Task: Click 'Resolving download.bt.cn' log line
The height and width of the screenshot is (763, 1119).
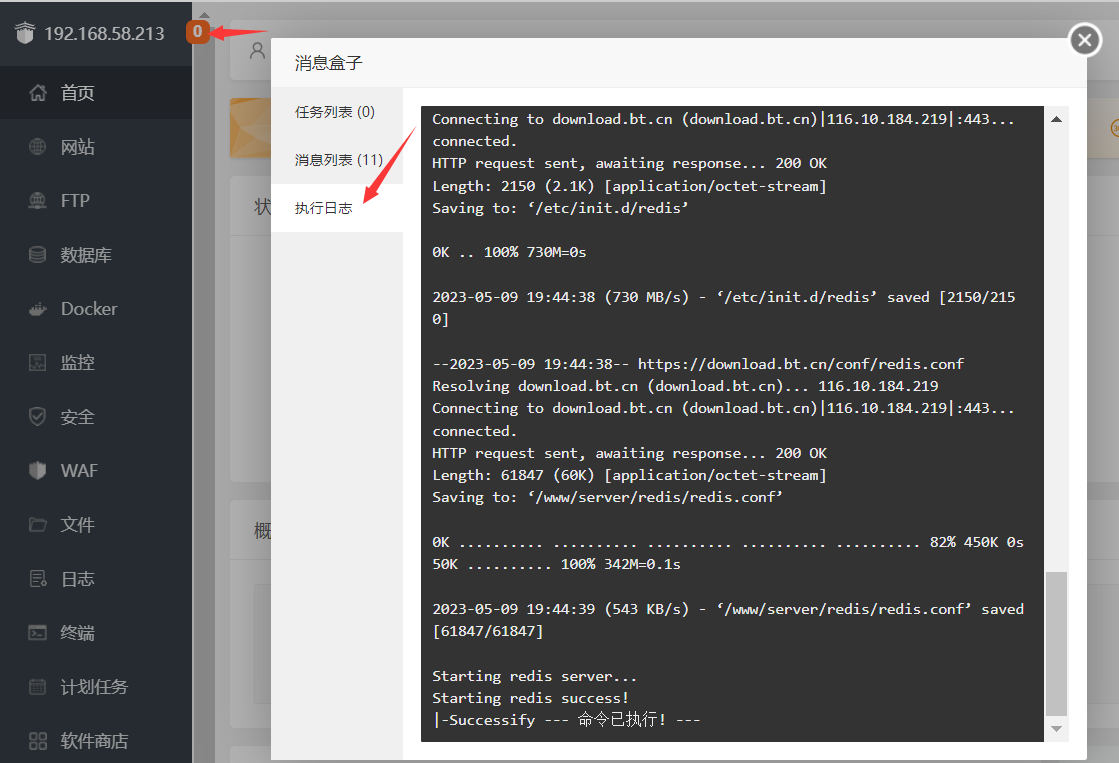Action: coord(685,386)
